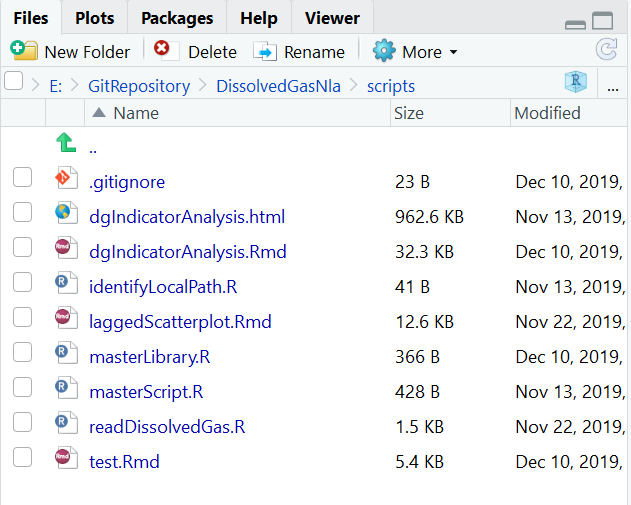The height and width of the screenshot is (505, 631).
Task: Navigate to GitRepository breadcrumb
Action: tap(139, 86)
